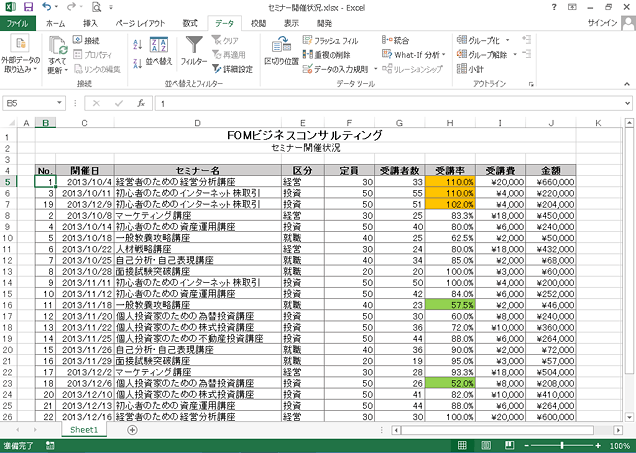Expand the formula bar chevron
The width and height of the screenshot is (636, 453).
627,103
